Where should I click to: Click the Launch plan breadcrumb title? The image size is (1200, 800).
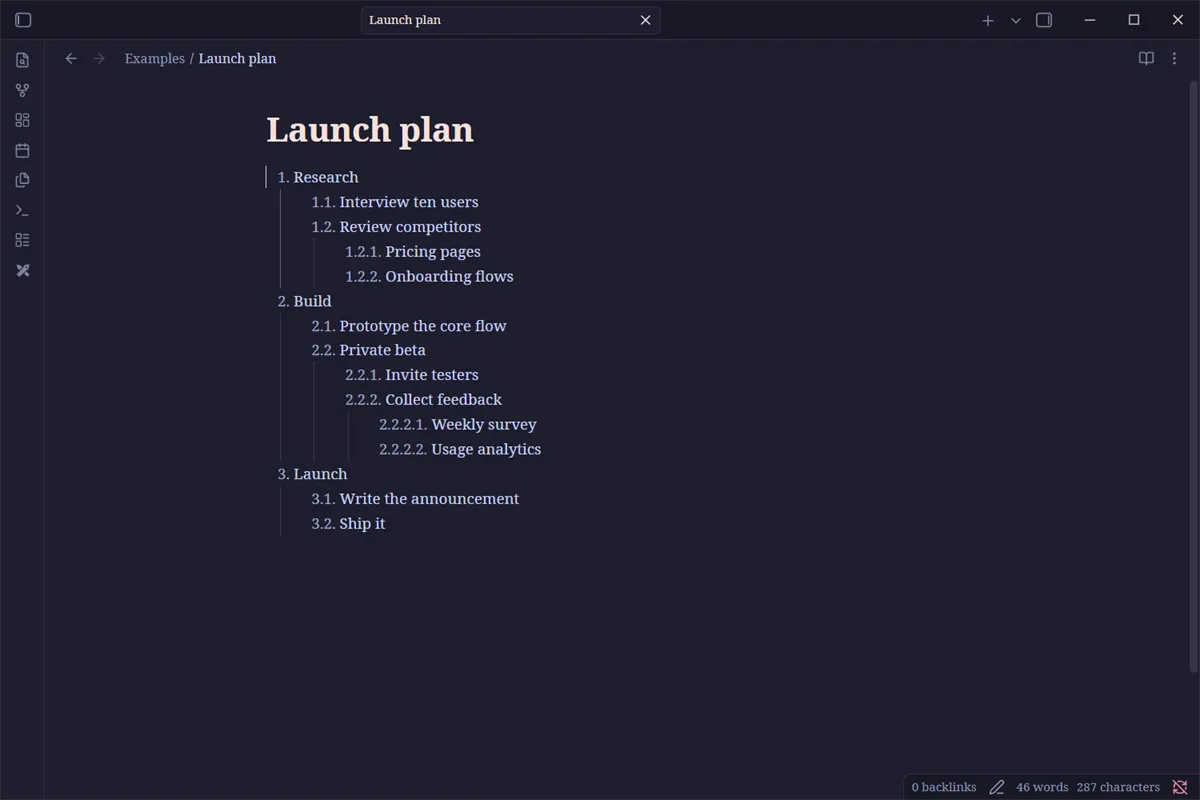(x=237, y=59)
